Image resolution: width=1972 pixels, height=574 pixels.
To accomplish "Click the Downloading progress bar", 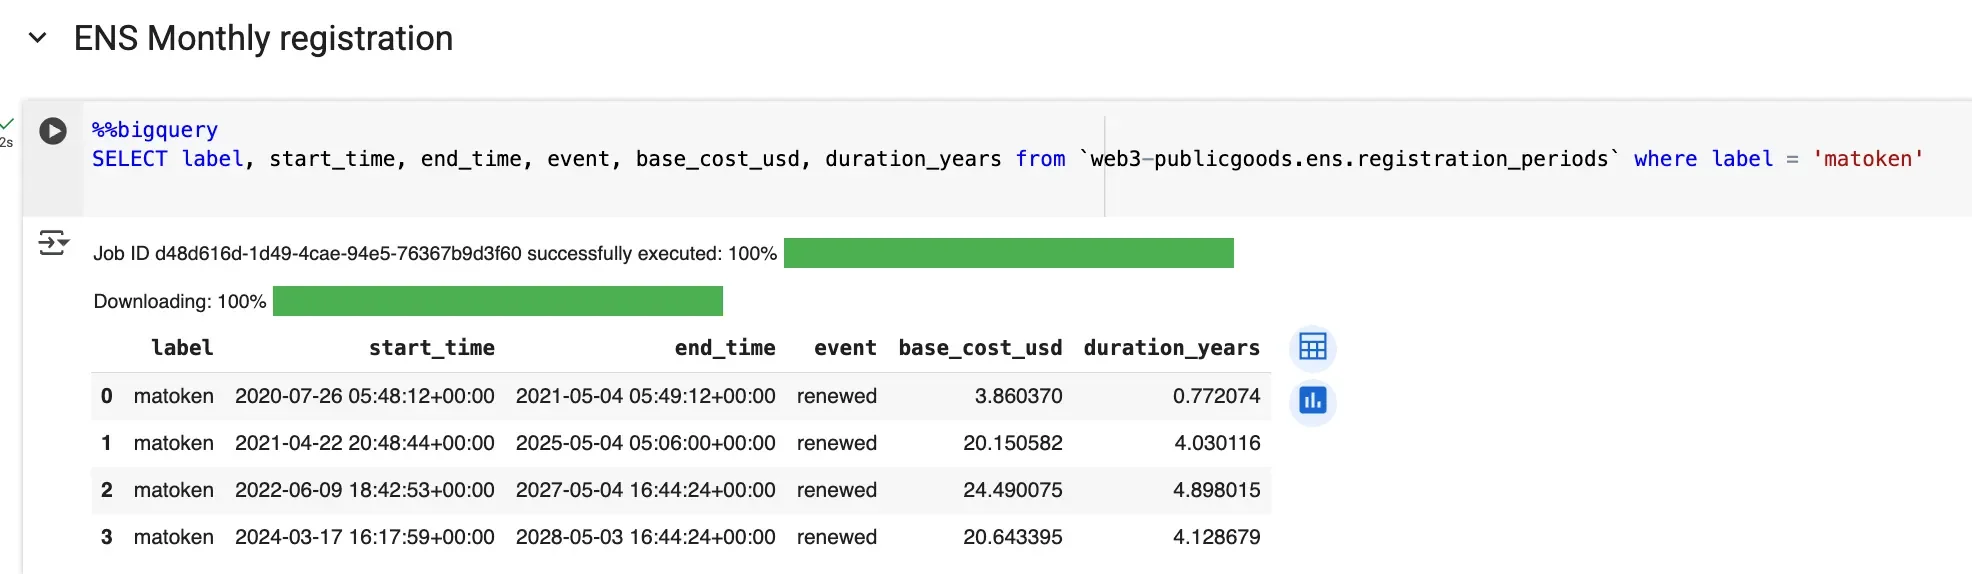I will coord(497,301).
